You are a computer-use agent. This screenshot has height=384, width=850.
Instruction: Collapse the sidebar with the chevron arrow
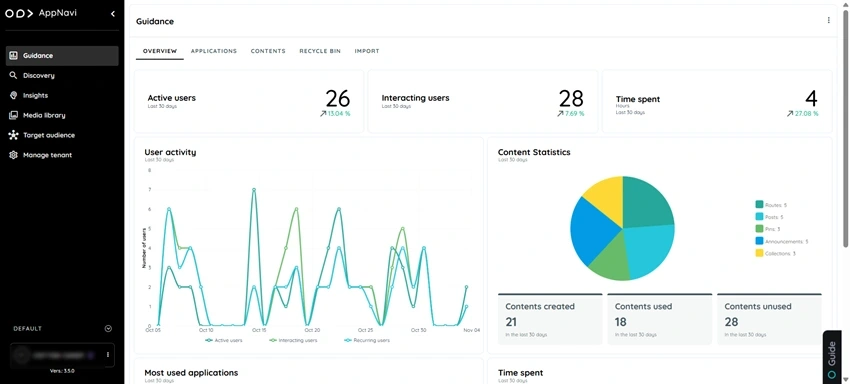click(x=113, y=14)
